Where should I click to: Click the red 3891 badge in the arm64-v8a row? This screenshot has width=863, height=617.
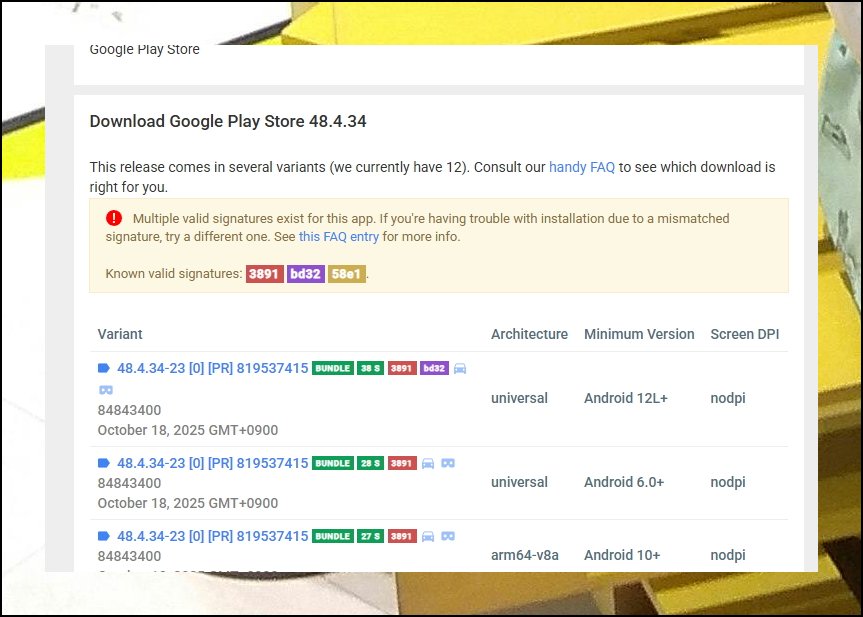pos(402,536)
